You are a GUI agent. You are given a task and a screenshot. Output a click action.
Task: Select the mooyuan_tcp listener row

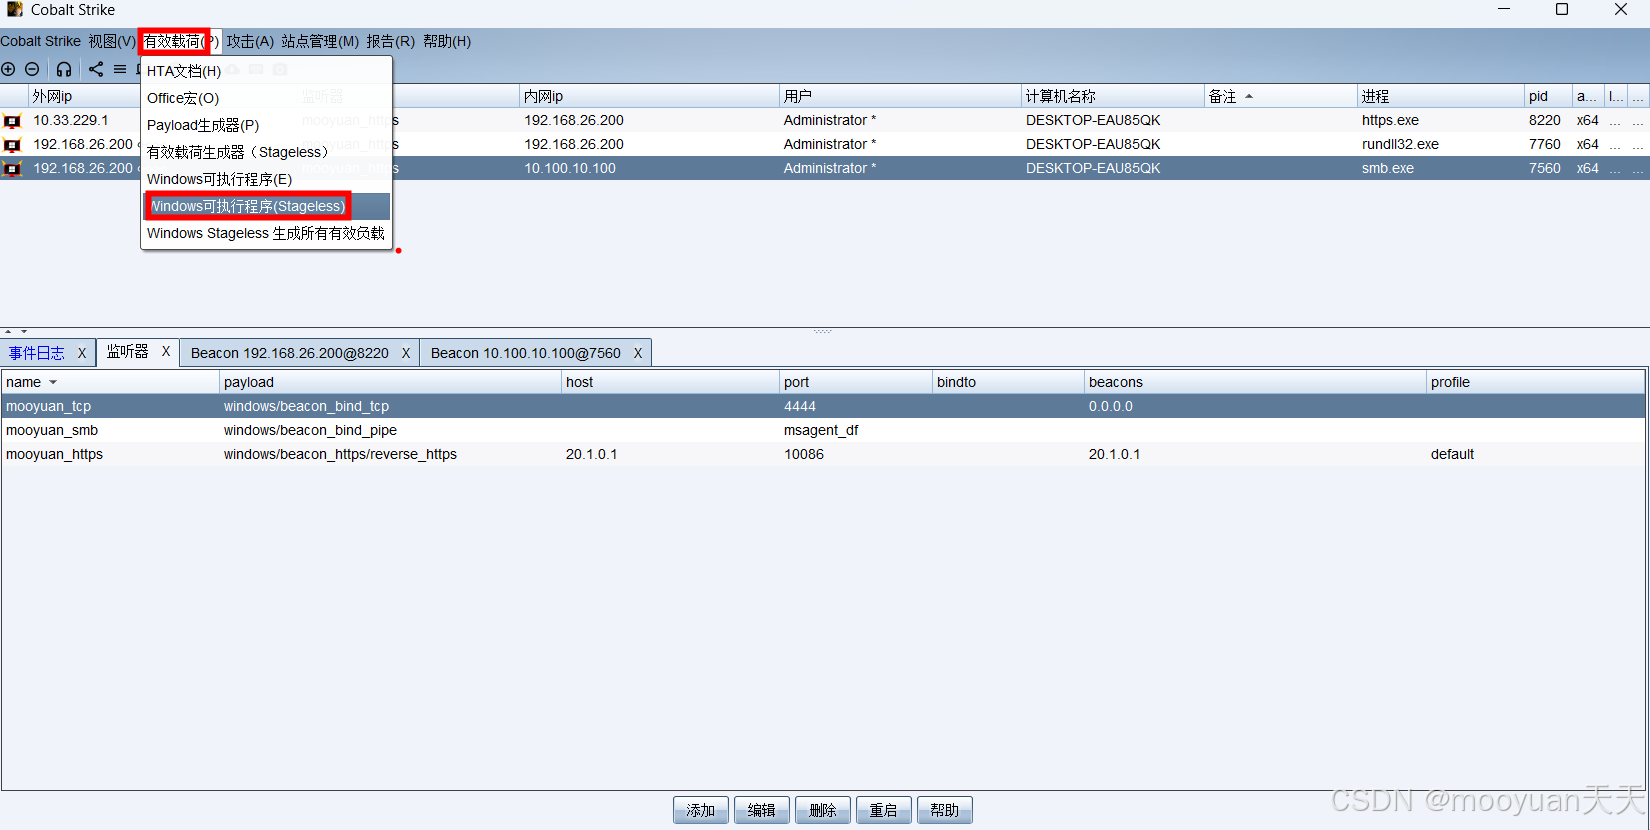[x=823, y=406]
